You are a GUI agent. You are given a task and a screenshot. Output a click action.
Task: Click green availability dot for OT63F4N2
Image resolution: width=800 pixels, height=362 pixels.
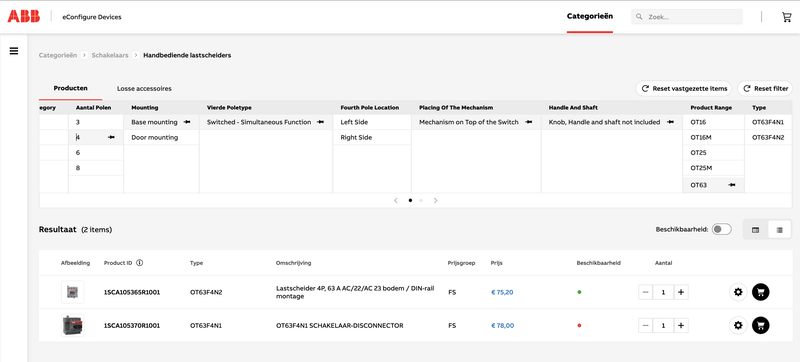click(579, 292)
